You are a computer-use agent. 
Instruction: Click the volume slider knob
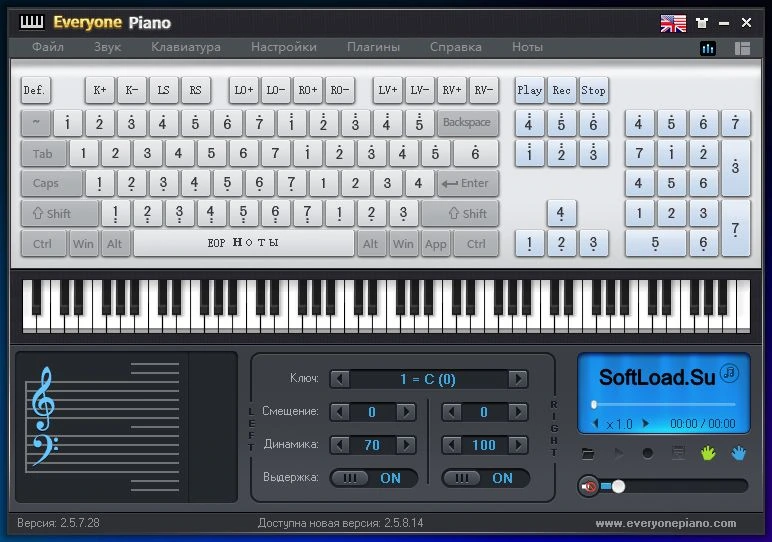pos(618,486)
